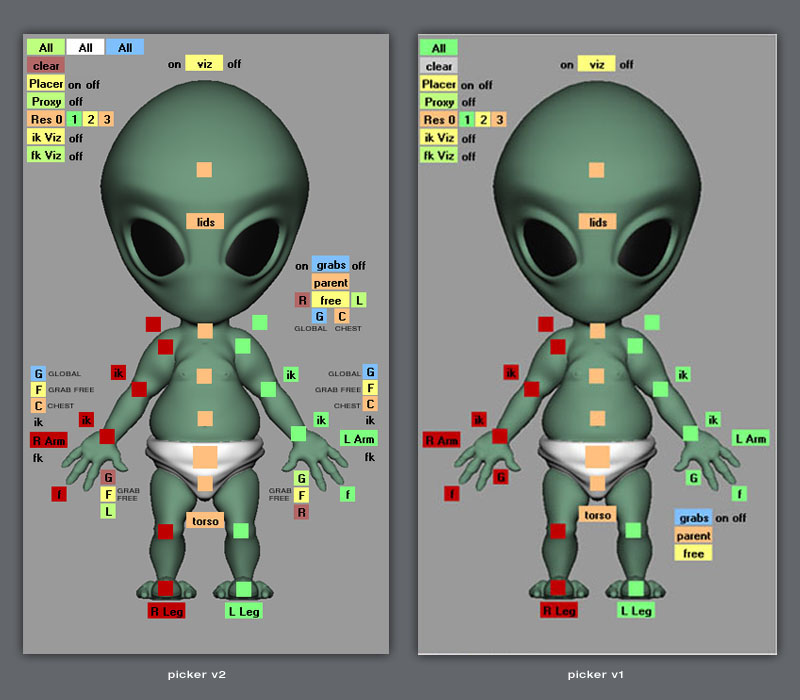Select the red right foot control in picker v2
The width and height of the screenshot is (800, 700).
click(165, 588)
